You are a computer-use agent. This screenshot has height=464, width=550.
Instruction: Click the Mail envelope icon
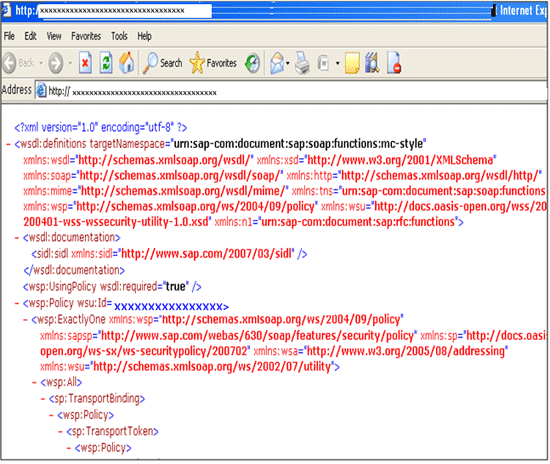277,63
